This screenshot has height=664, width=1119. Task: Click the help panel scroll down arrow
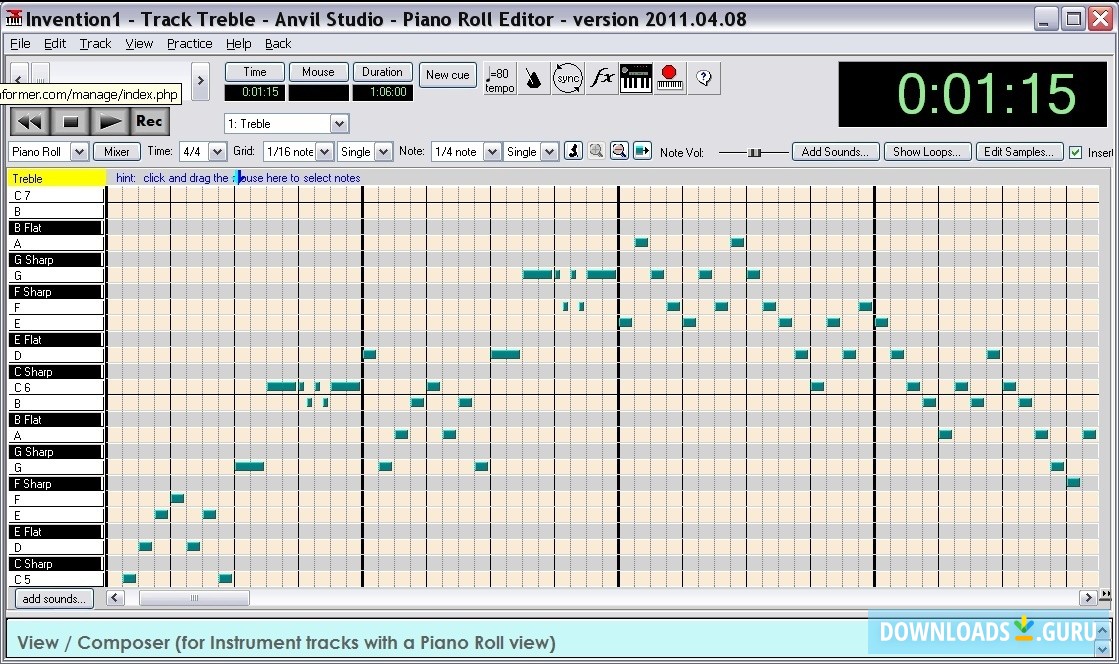[x=1103, y=649]
